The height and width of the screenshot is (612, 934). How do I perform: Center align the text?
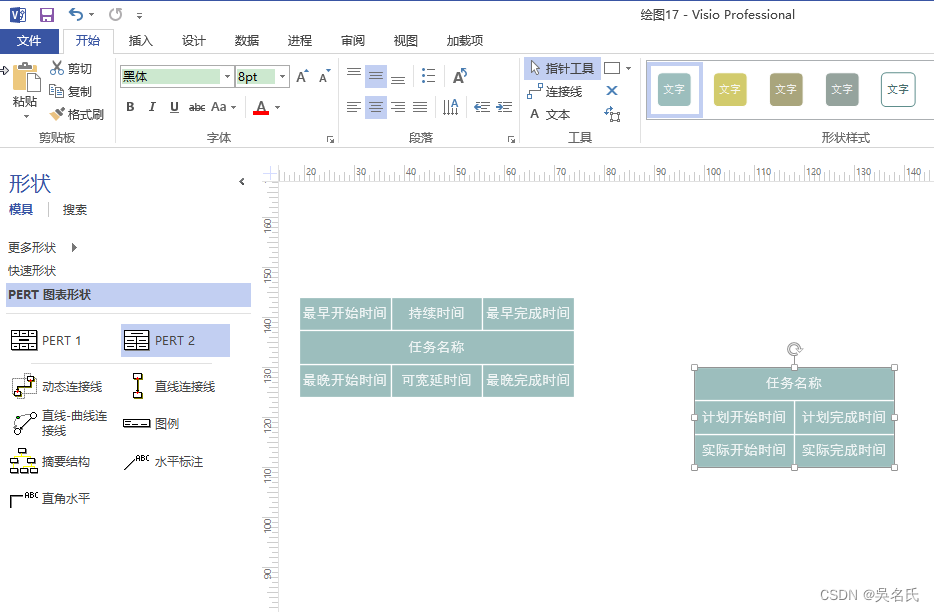(x=376, y=107)
